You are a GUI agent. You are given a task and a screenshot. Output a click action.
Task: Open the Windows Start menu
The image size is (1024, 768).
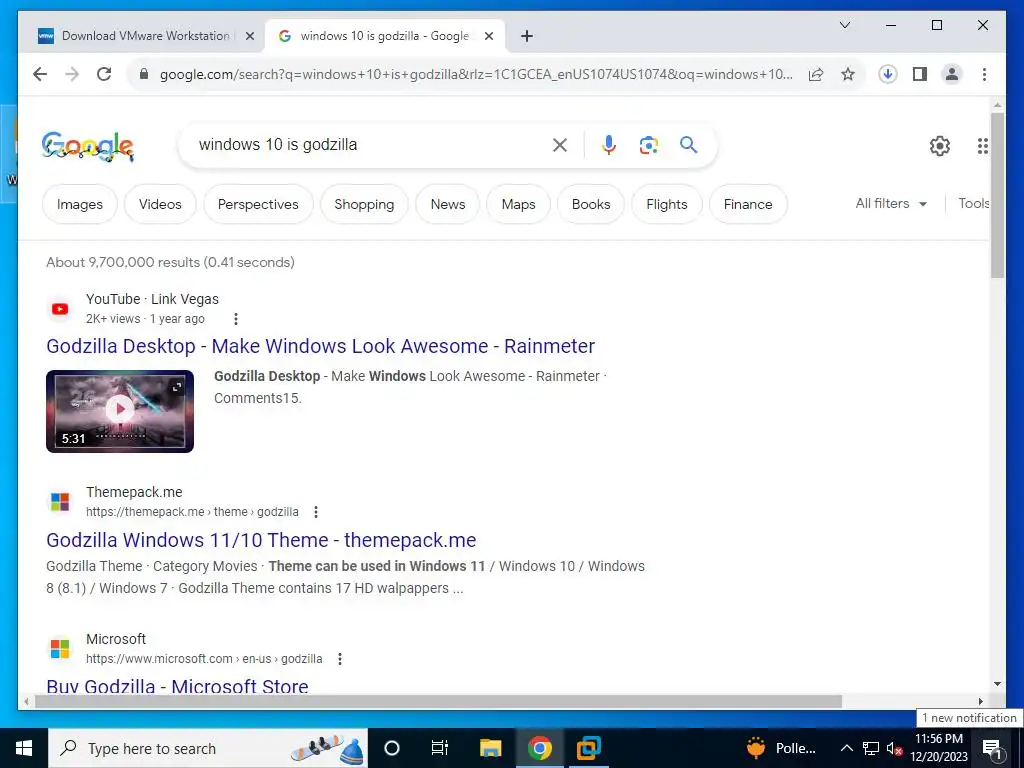(24, 748)
